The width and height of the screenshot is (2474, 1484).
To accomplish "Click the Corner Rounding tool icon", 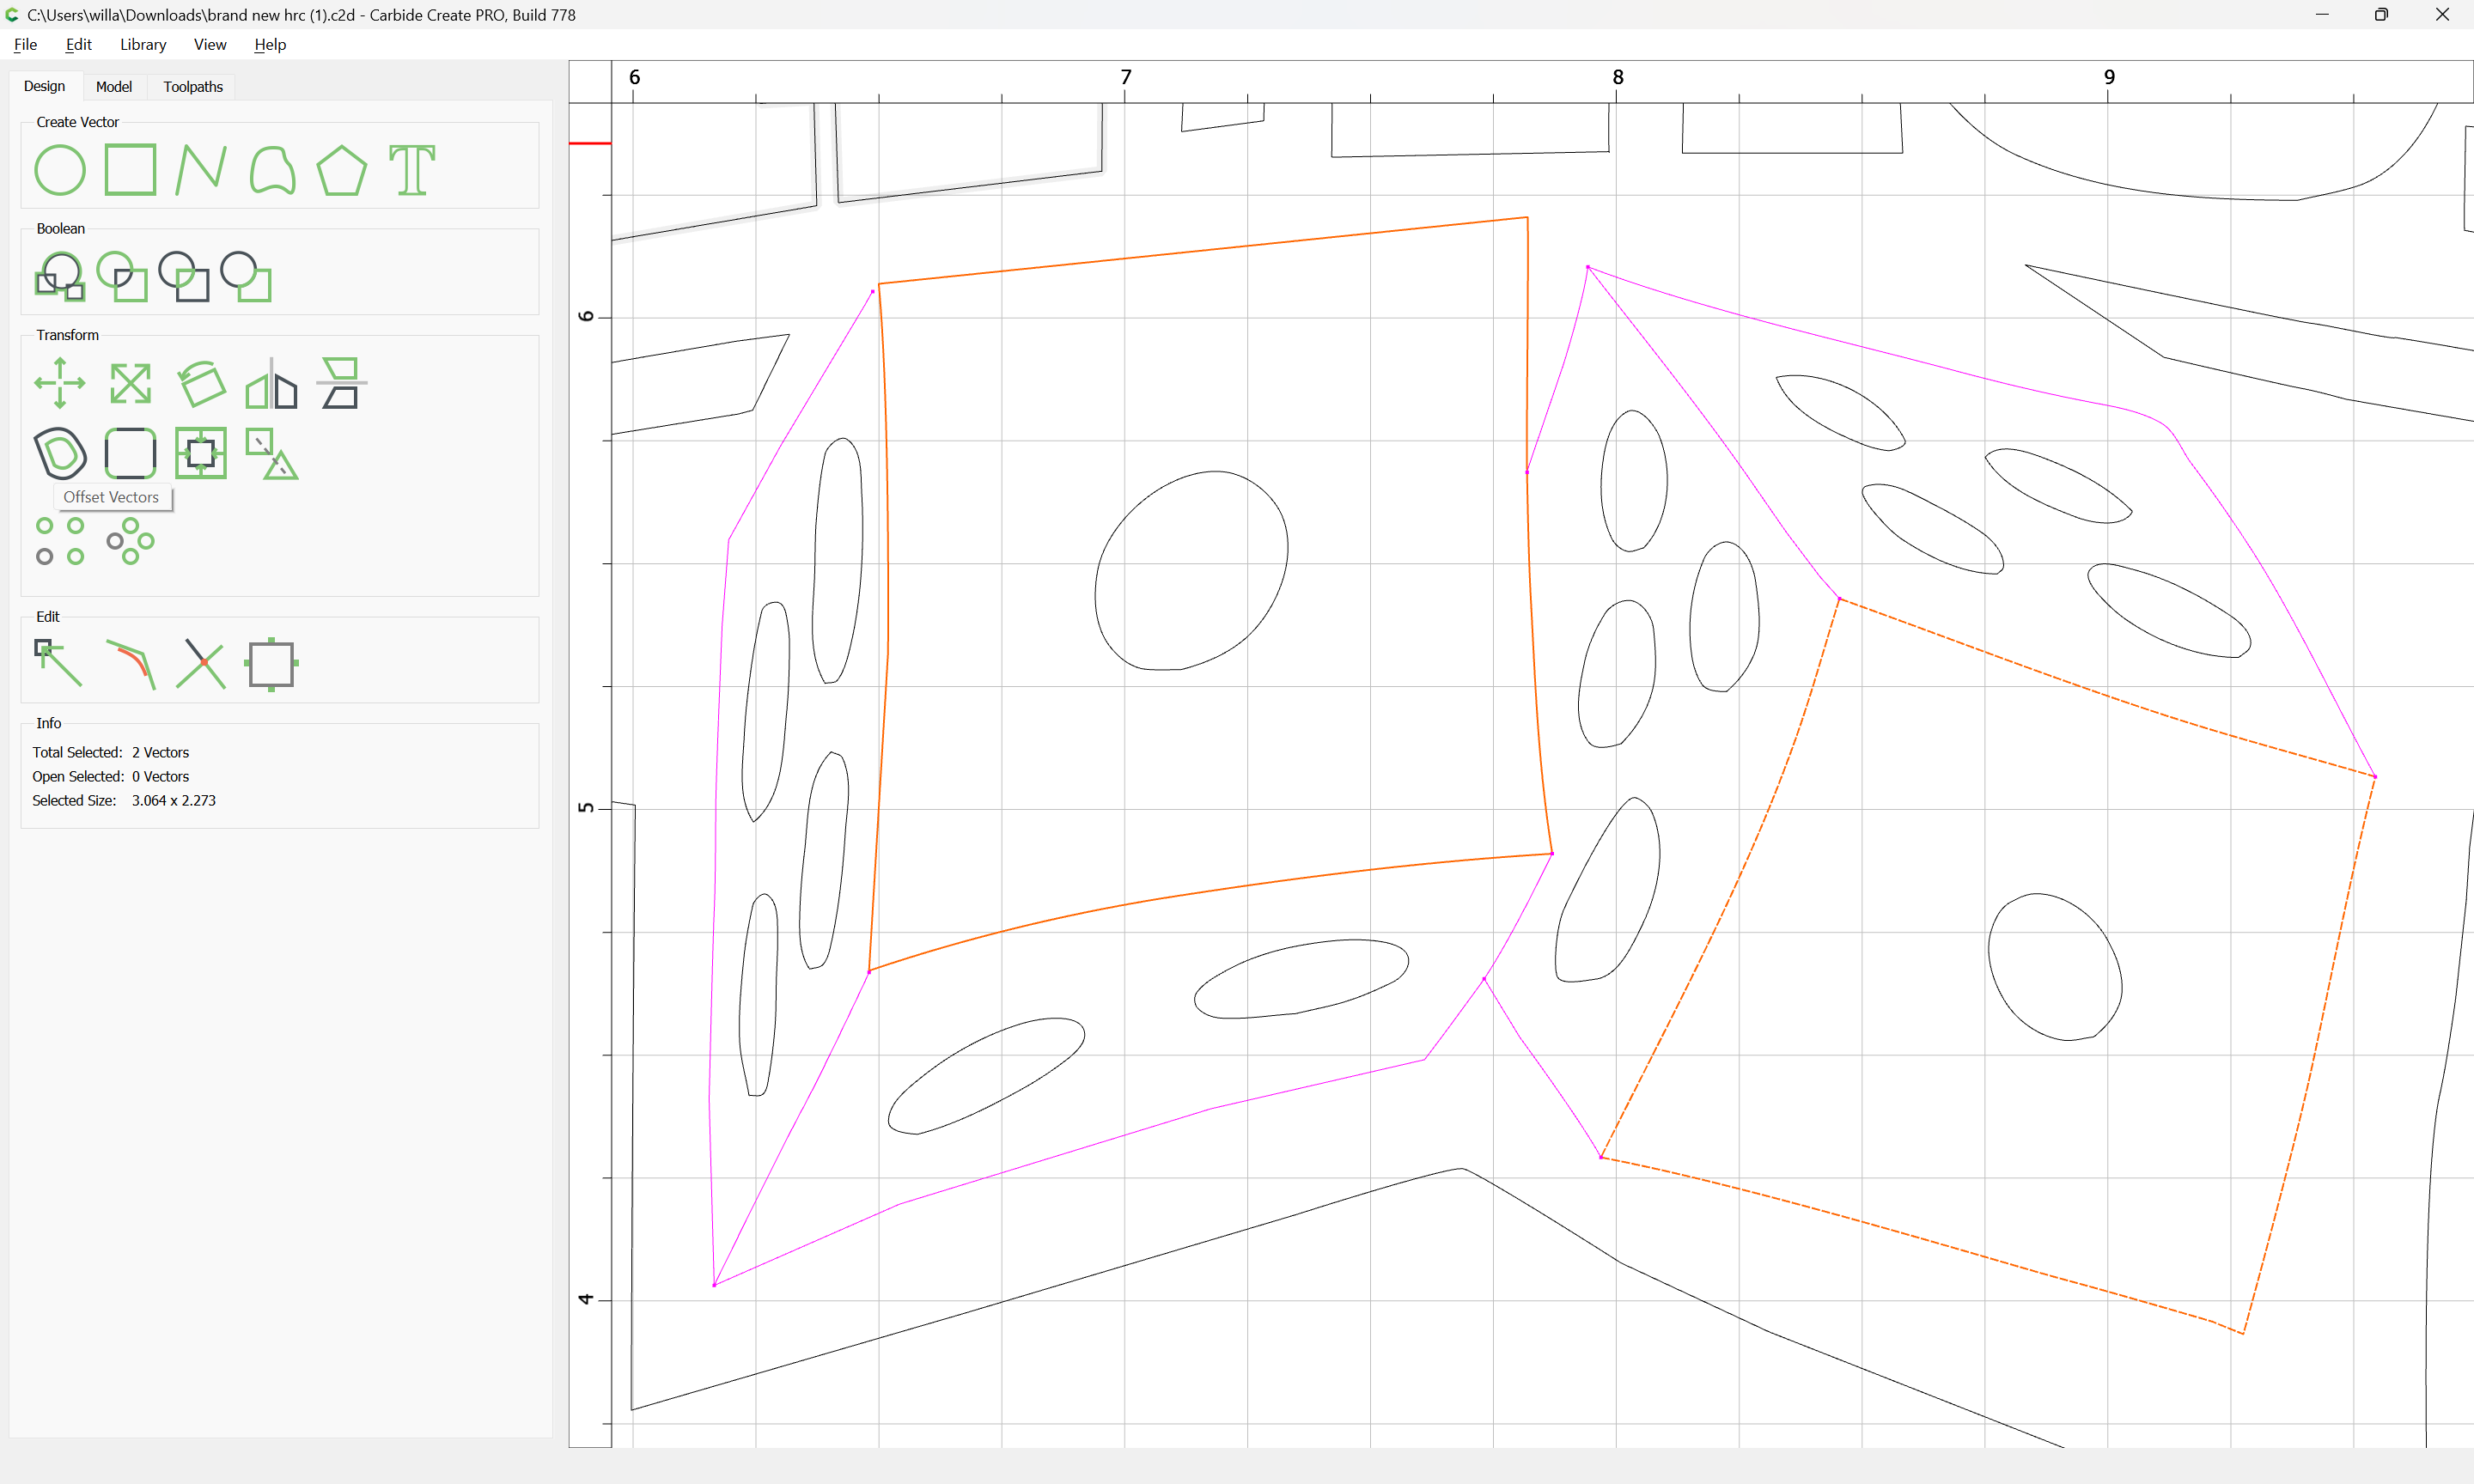I will click(x=130, y=453).
